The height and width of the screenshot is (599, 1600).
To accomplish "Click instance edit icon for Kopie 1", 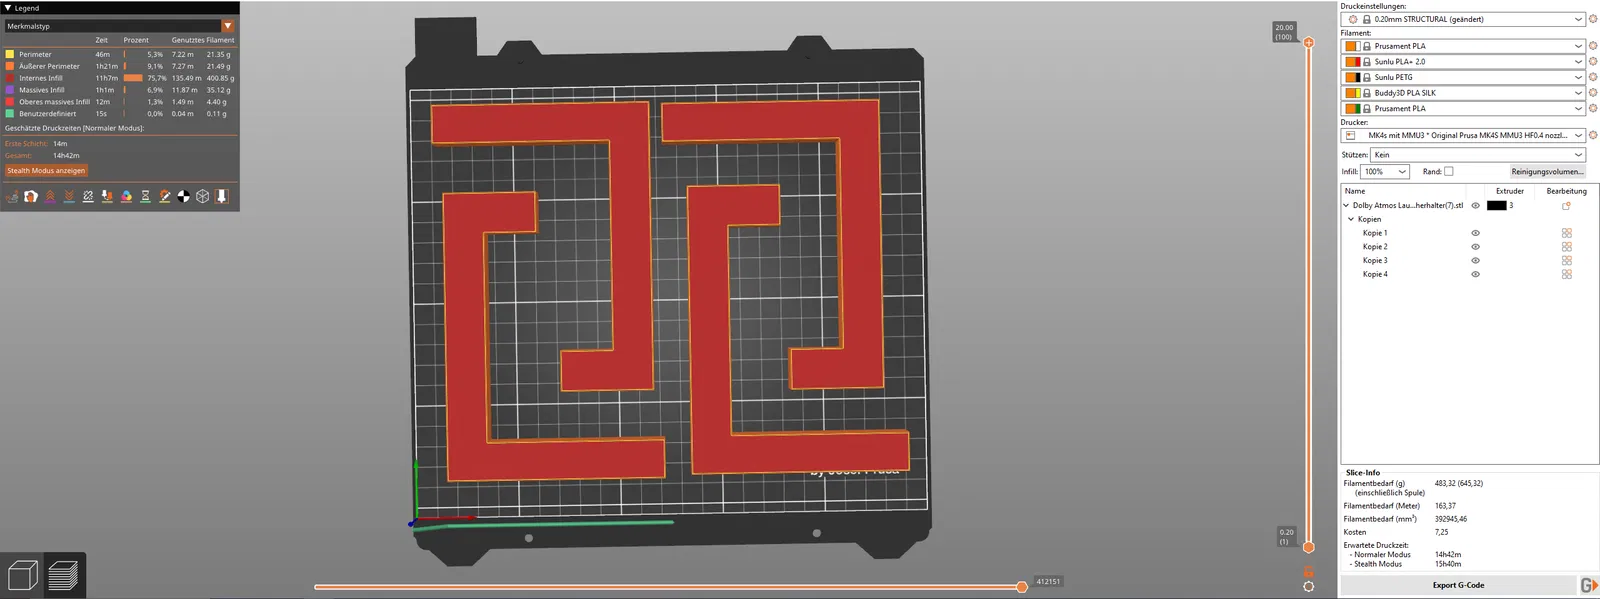I will click(1567, 233).
